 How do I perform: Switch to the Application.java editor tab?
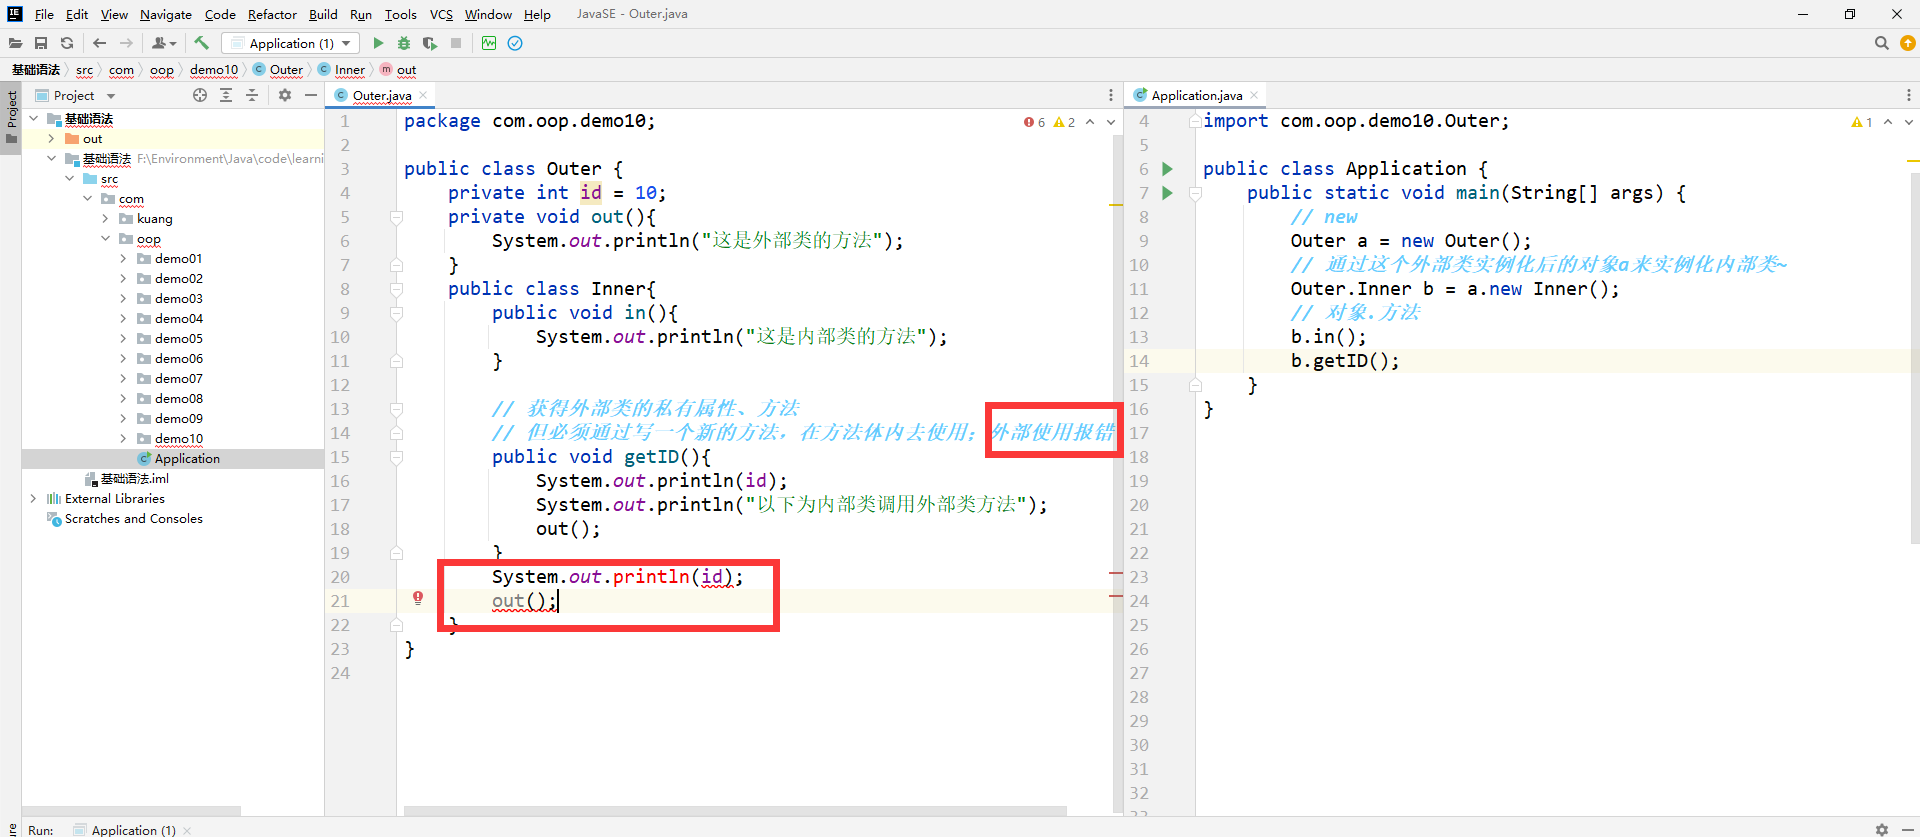(1196, 95)
